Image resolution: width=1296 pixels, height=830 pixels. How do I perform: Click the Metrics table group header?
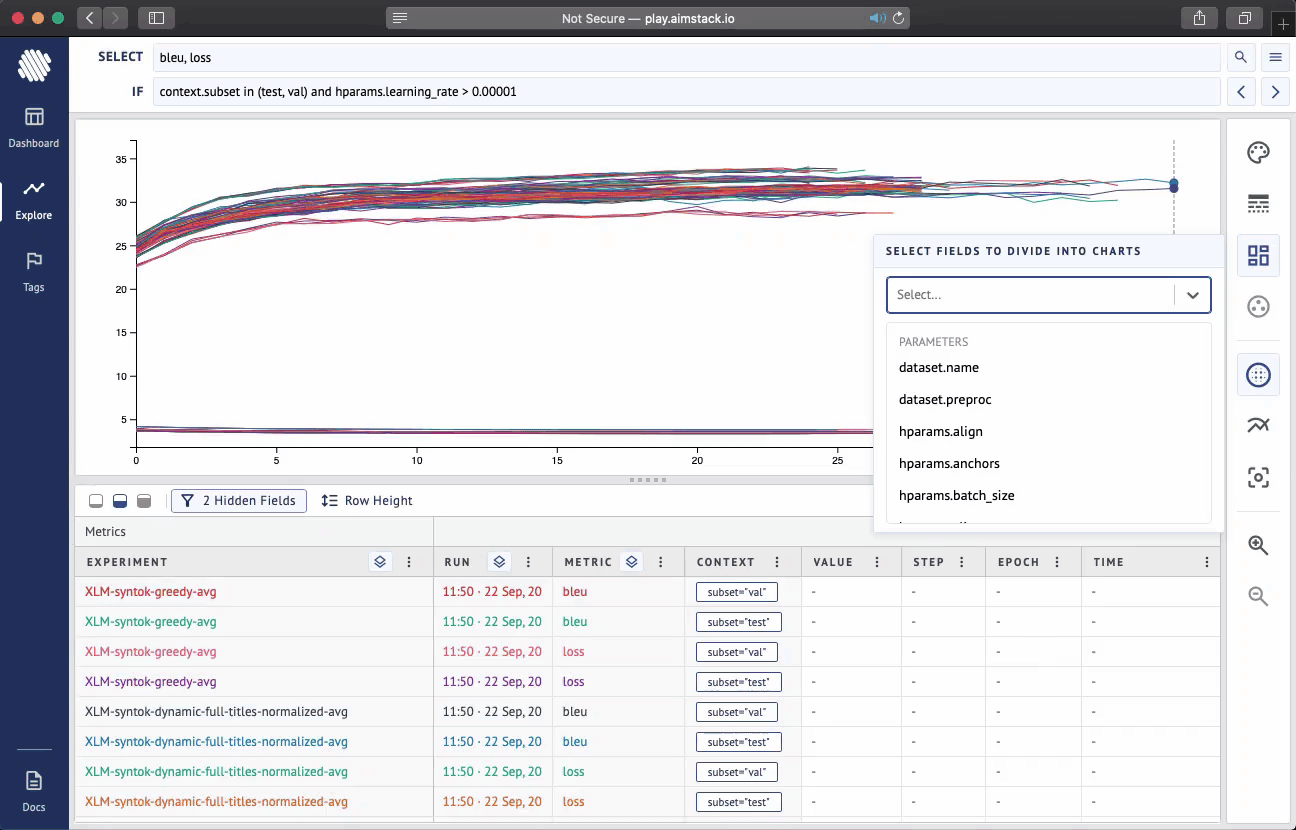pos(254,532)
